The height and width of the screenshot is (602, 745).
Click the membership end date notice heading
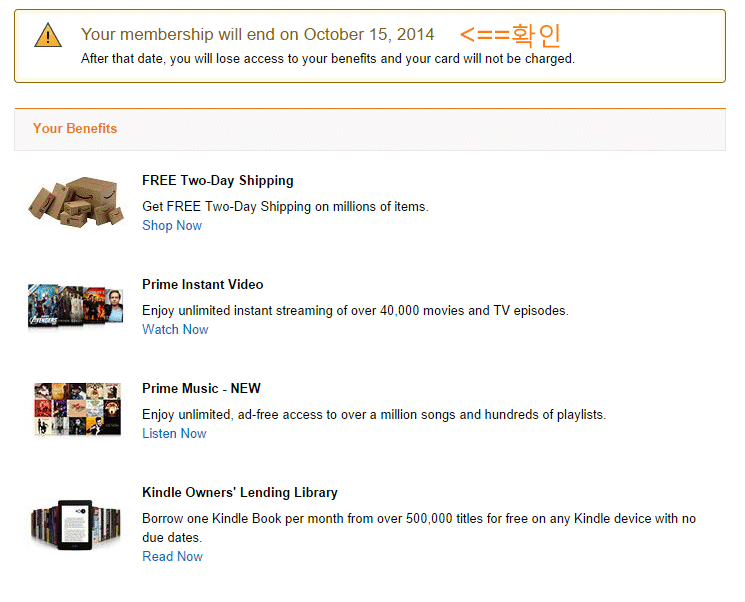[258, 35]
